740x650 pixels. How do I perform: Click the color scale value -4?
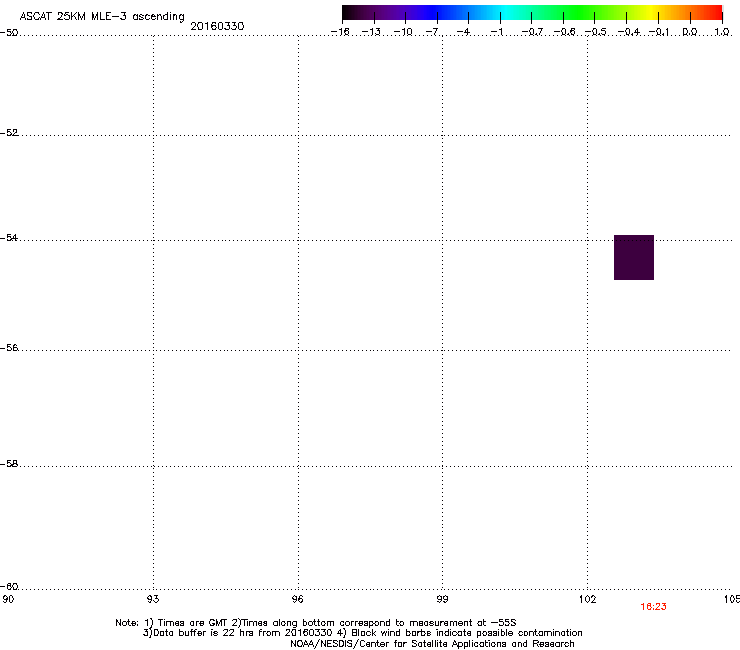(x=463, y=32)
